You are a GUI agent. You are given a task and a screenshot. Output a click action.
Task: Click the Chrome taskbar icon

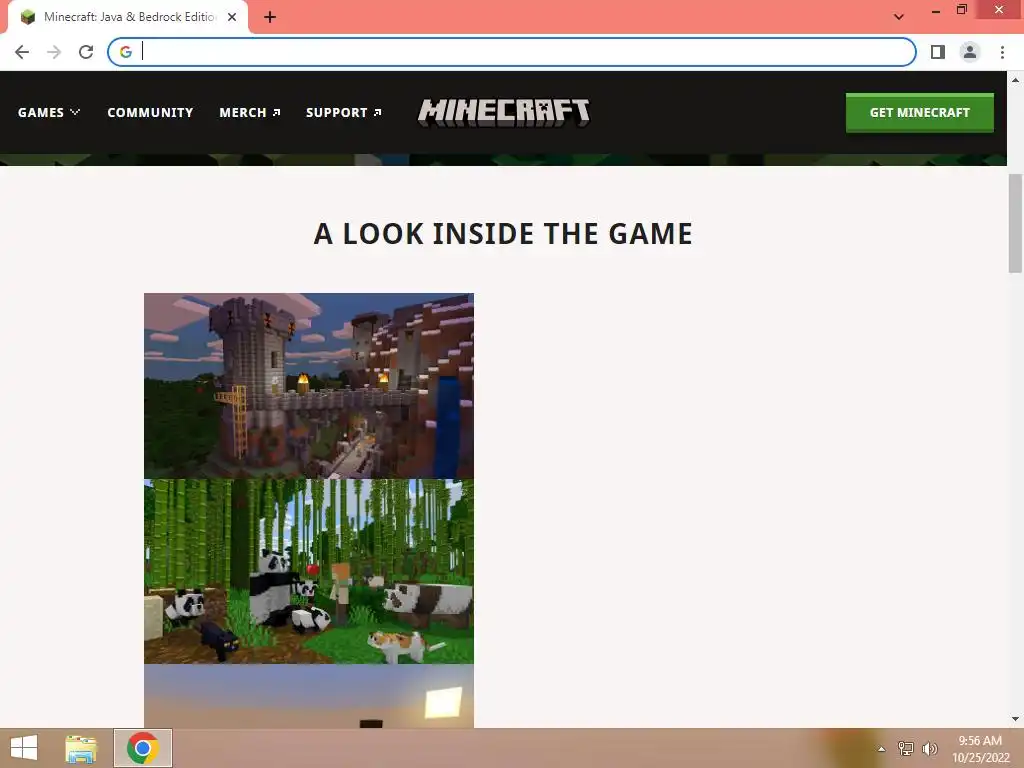tap(143, 748)
